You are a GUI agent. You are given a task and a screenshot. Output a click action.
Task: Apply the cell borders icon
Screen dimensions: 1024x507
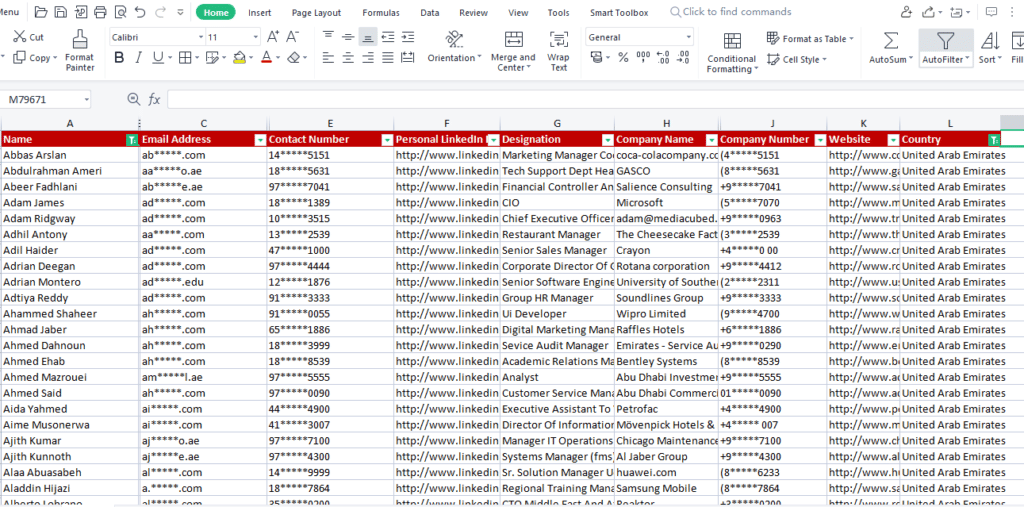pyautogui.click(x=185, y=58)
